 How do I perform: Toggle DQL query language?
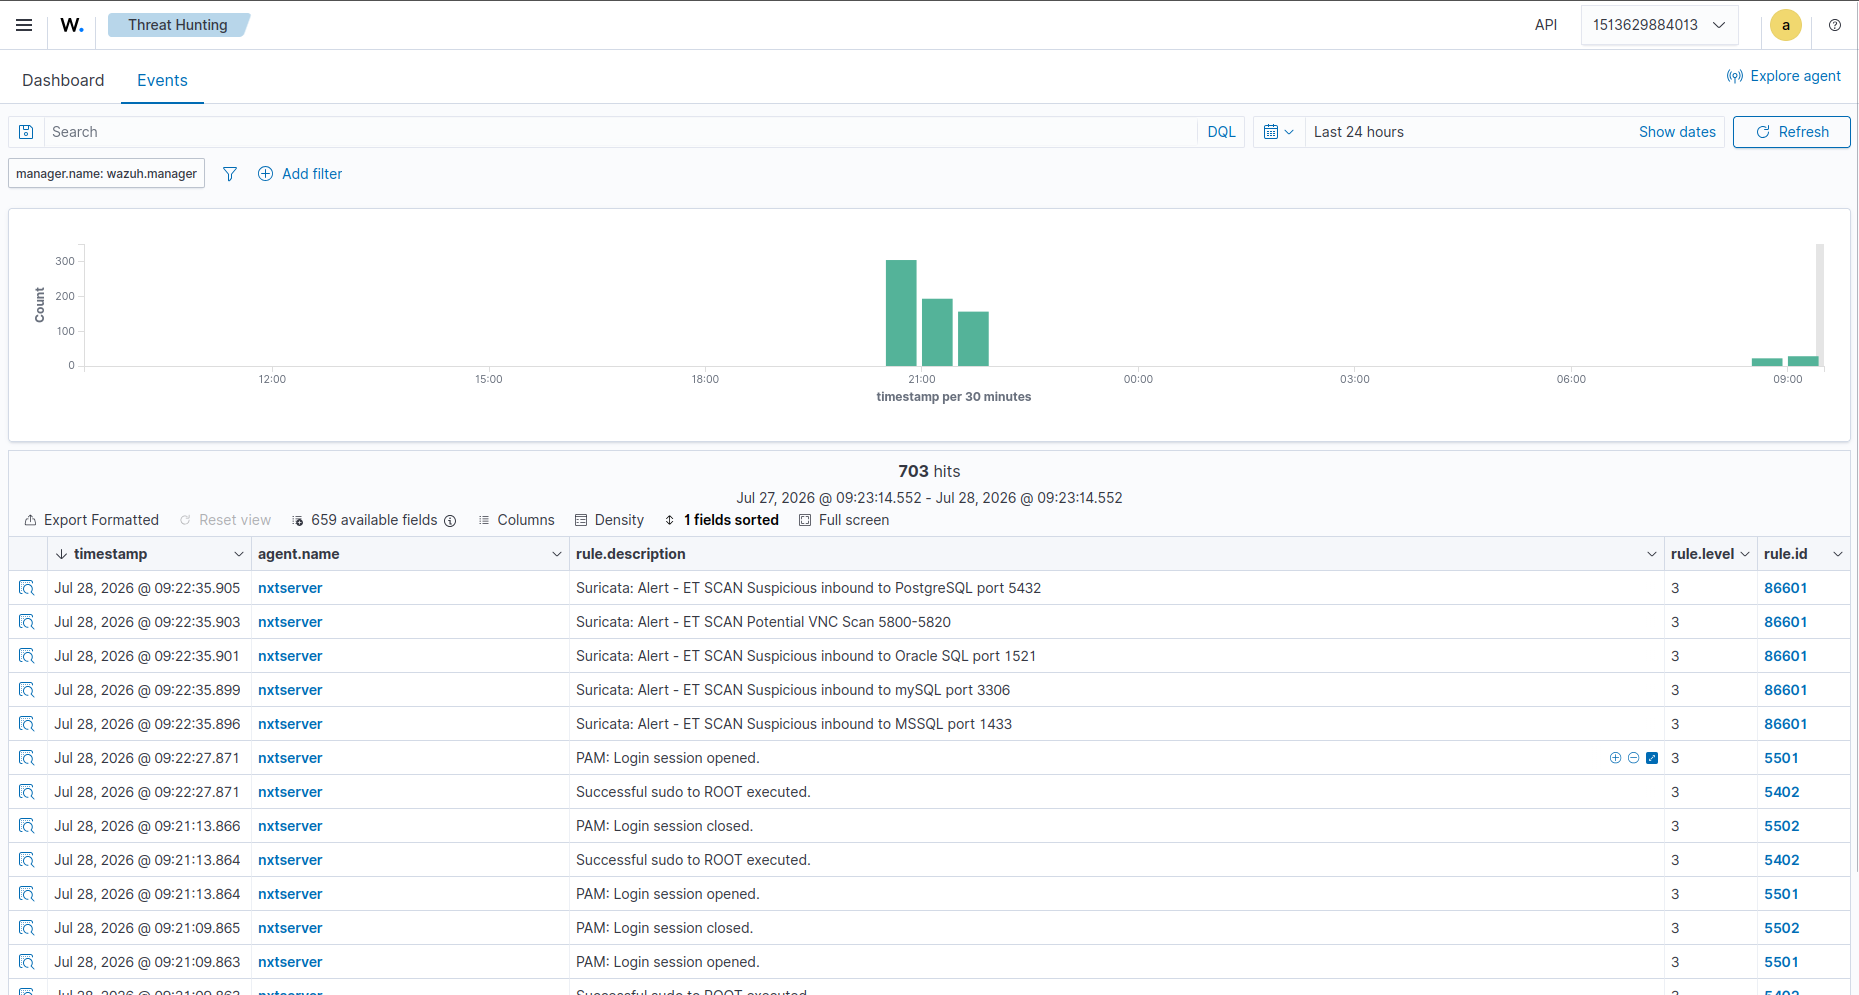[x=1221, y=132]
